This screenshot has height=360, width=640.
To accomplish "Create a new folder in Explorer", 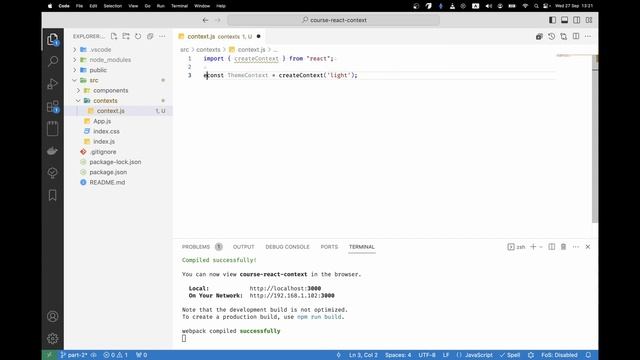I will point(126,36).
